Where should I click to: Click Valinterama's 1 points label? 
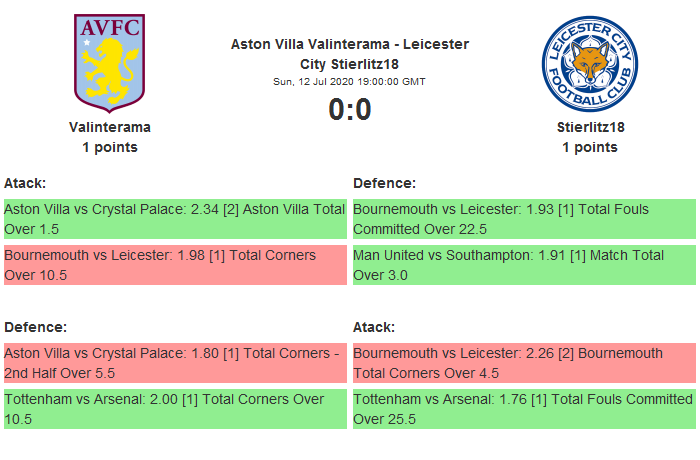[x=110, y=147]
